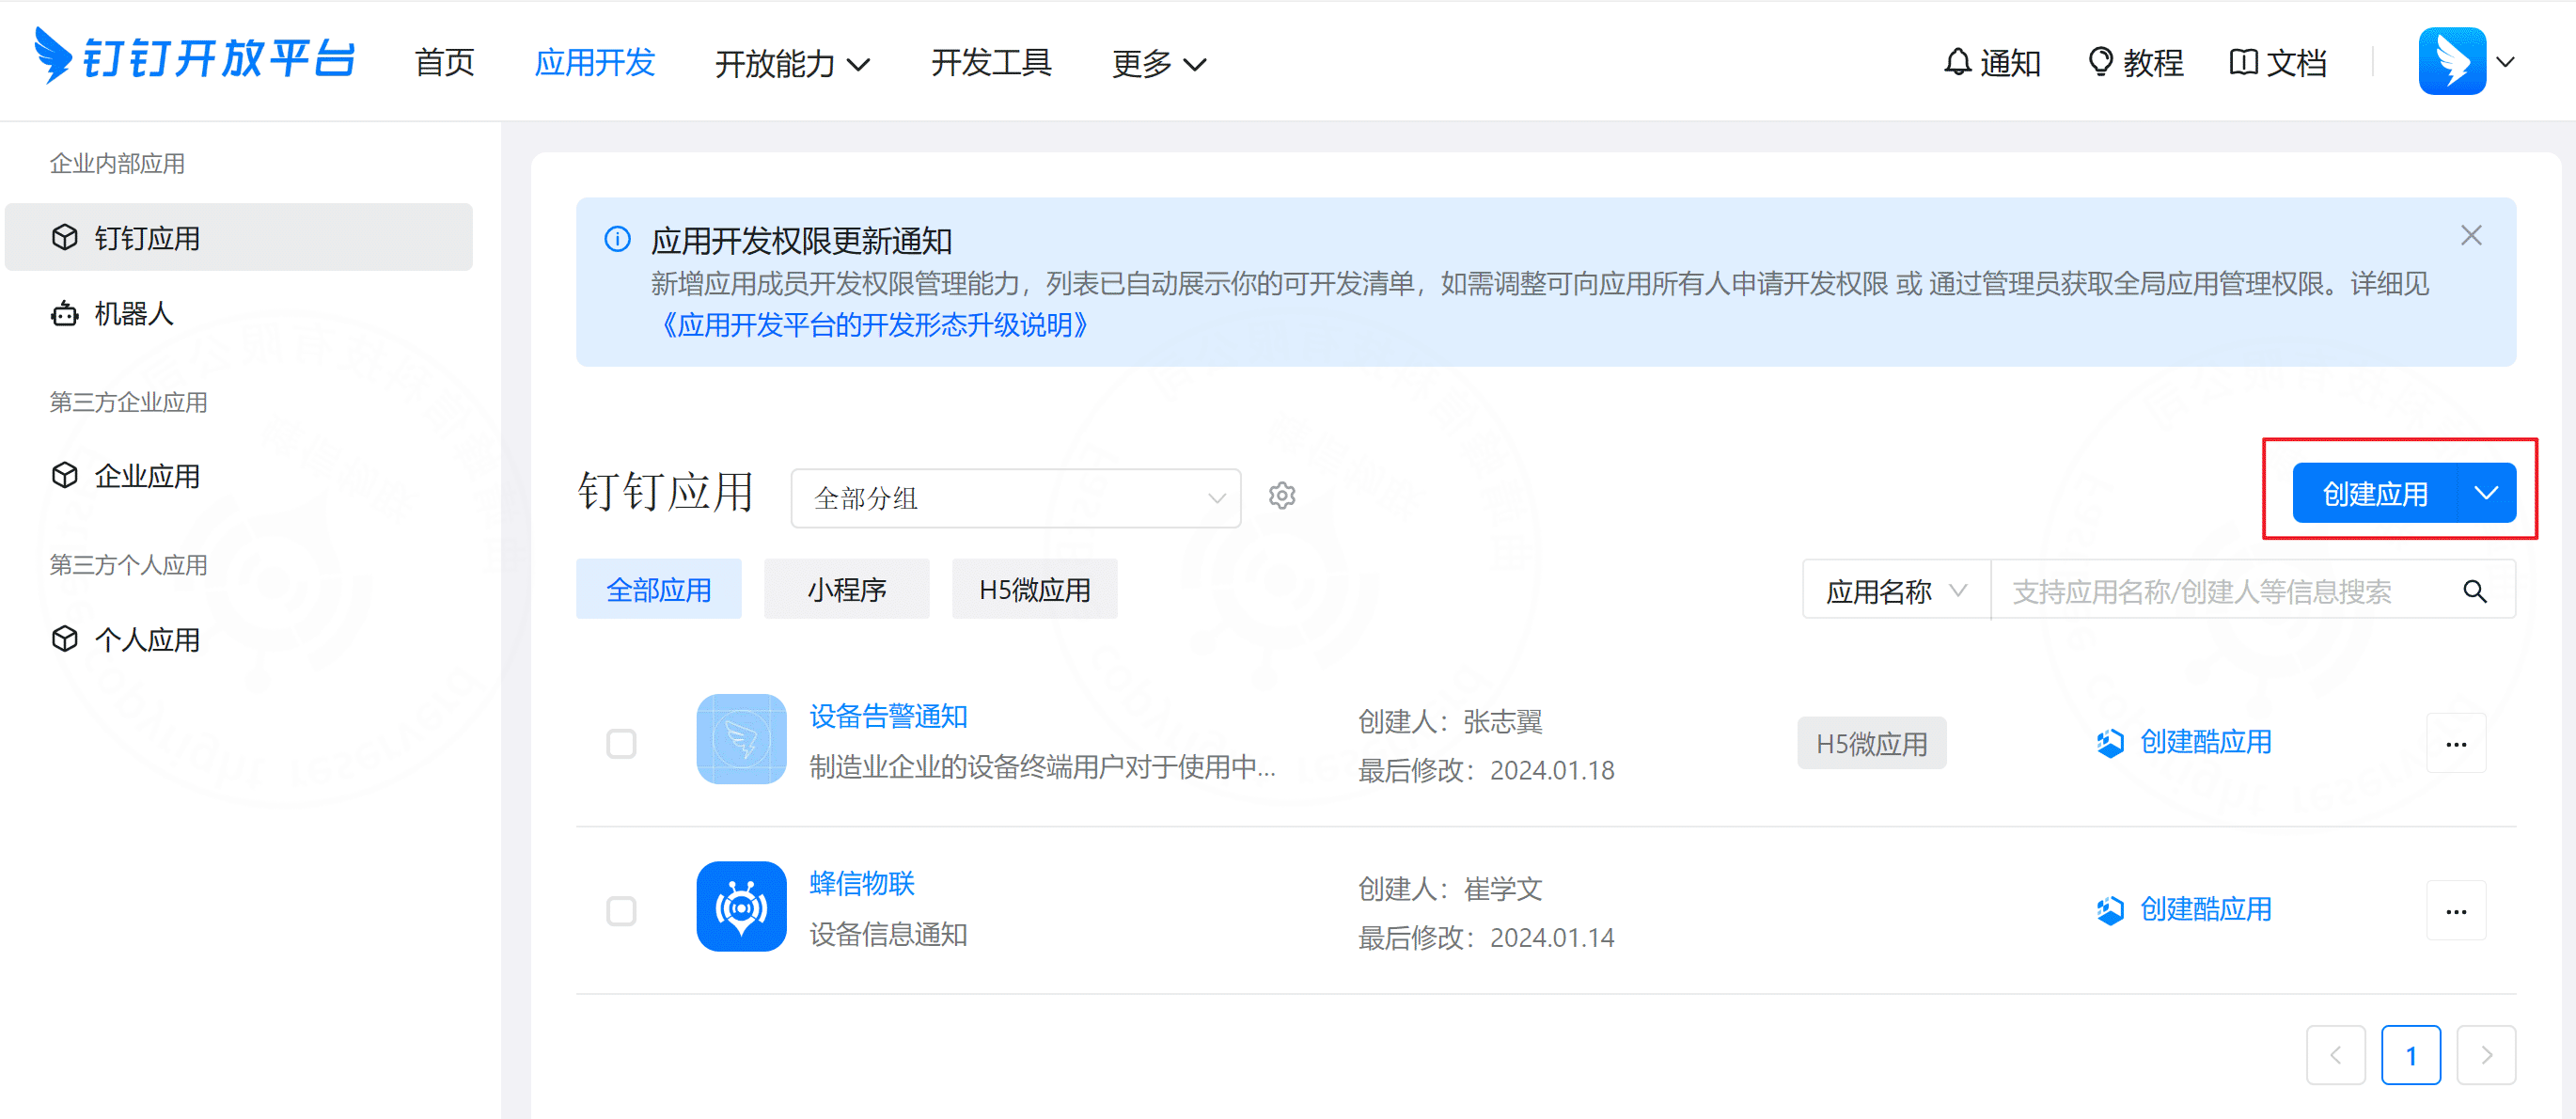
Task: Open the 蜂信物联 app link
Action: [x=862, y=883]
